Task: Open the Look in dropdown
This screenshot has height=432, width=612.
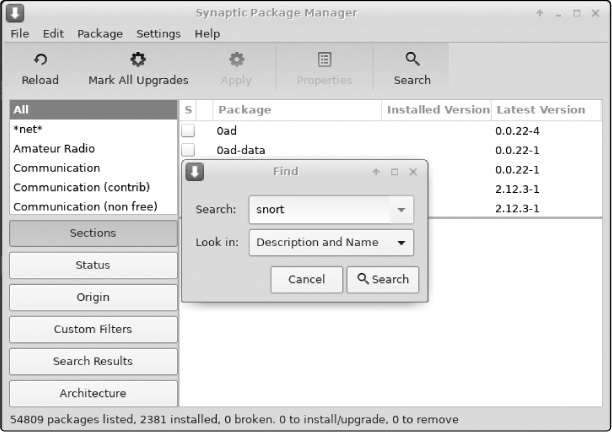Action: pos(331,243)
